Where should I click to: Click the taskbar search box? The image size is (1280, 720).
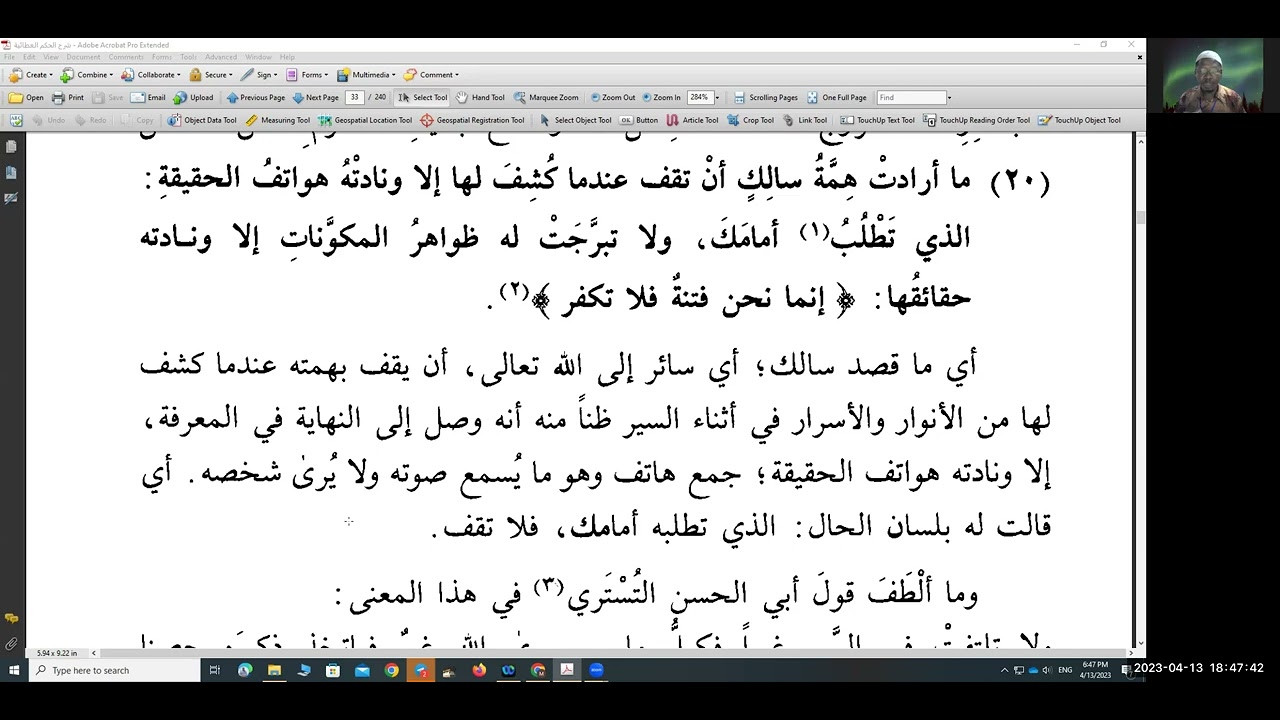click(x=115, y=670)
